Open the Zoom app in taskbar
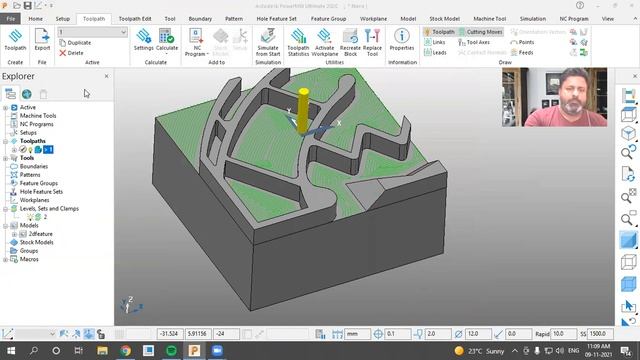Screen dimensions: 640x360 click(x=217, y=351)
